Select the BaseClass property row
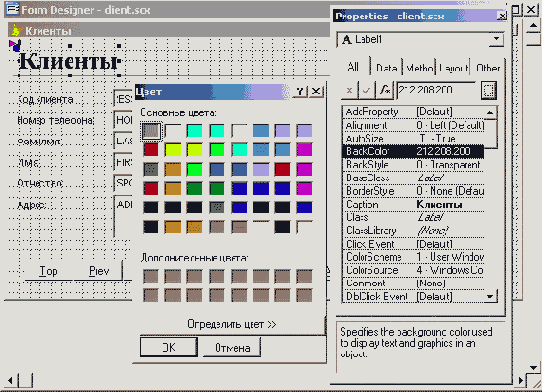The image size is (542, 392). [413, 178]
